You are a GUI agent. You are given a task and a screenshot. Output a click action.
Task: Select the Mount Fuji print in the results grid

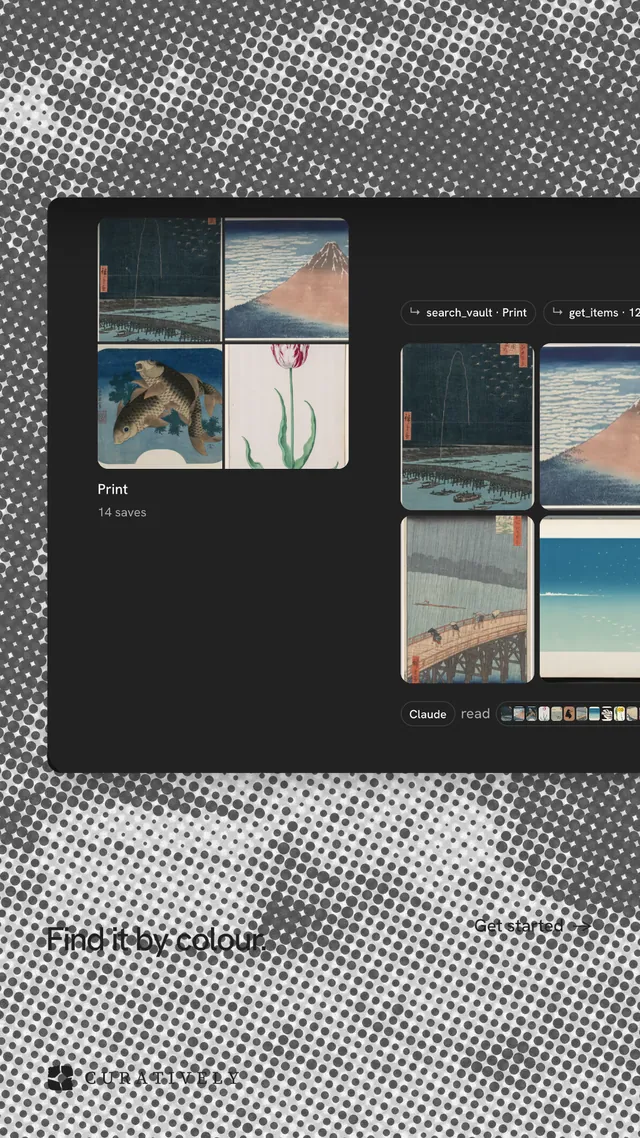(590, 425)
